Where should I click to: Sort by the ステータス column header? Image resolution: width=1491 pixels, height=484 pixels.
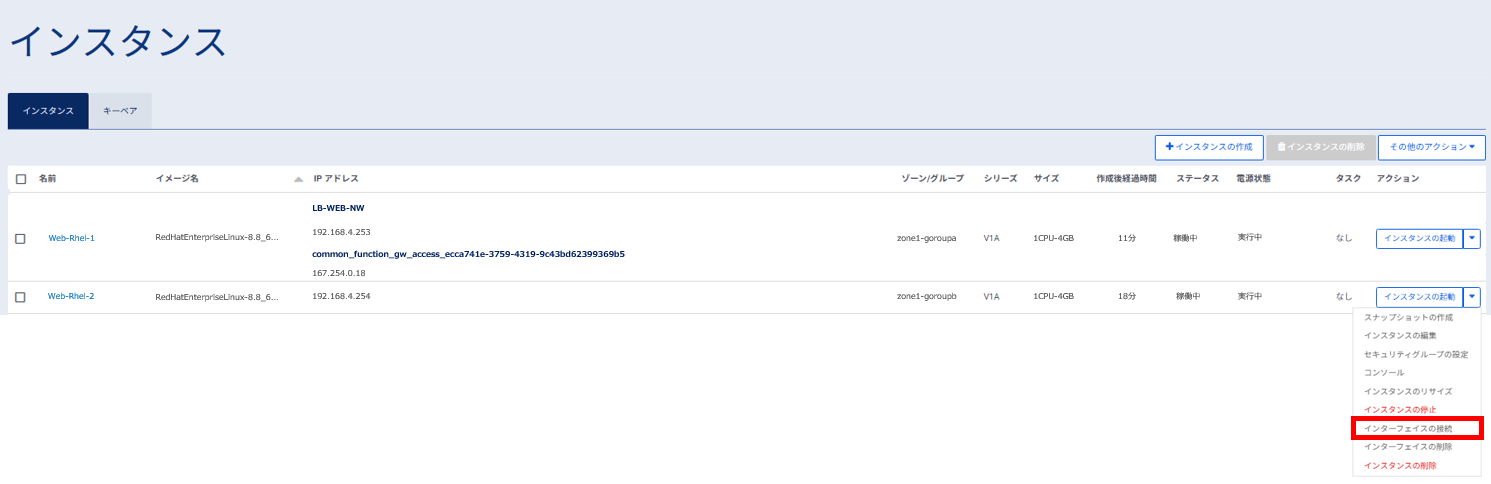(1197, 178)
